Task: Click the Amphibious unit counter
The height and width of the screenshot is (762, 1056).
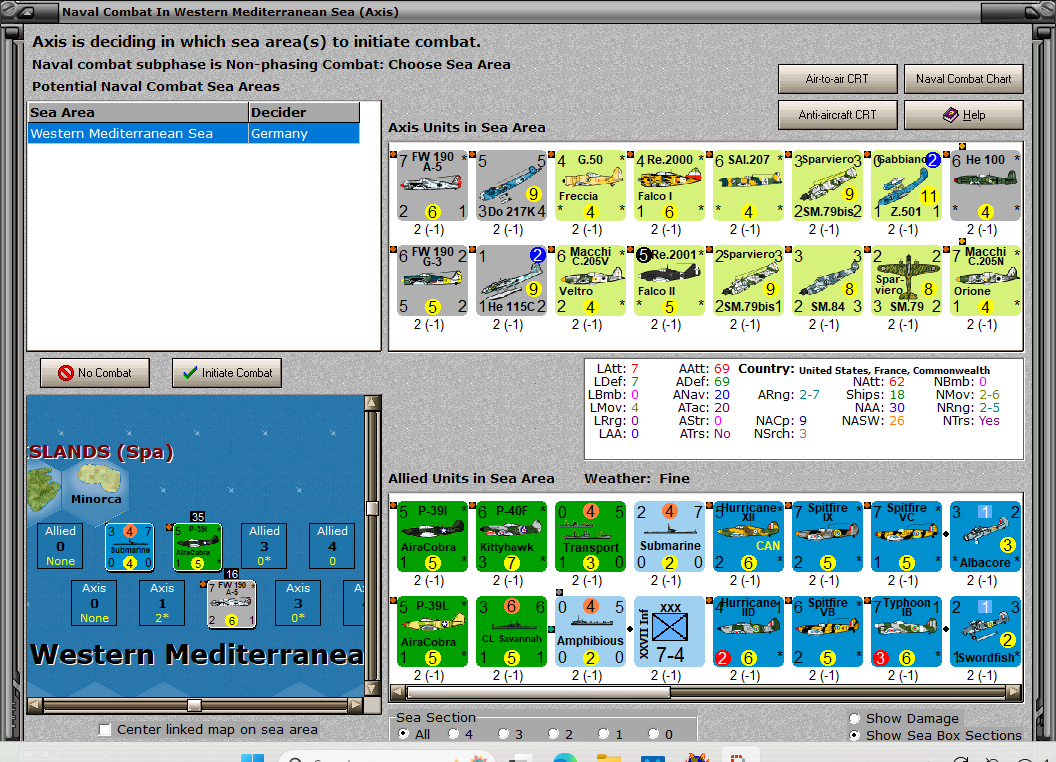Action: pyautogui.click(x=590, y=632)
